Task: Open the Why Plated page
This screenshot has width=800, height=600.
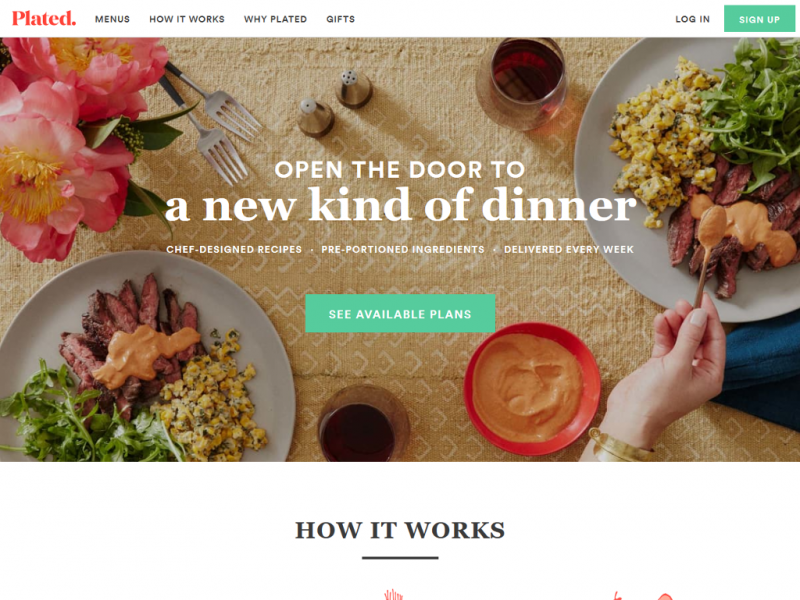Action: click(x=276, y=19)
